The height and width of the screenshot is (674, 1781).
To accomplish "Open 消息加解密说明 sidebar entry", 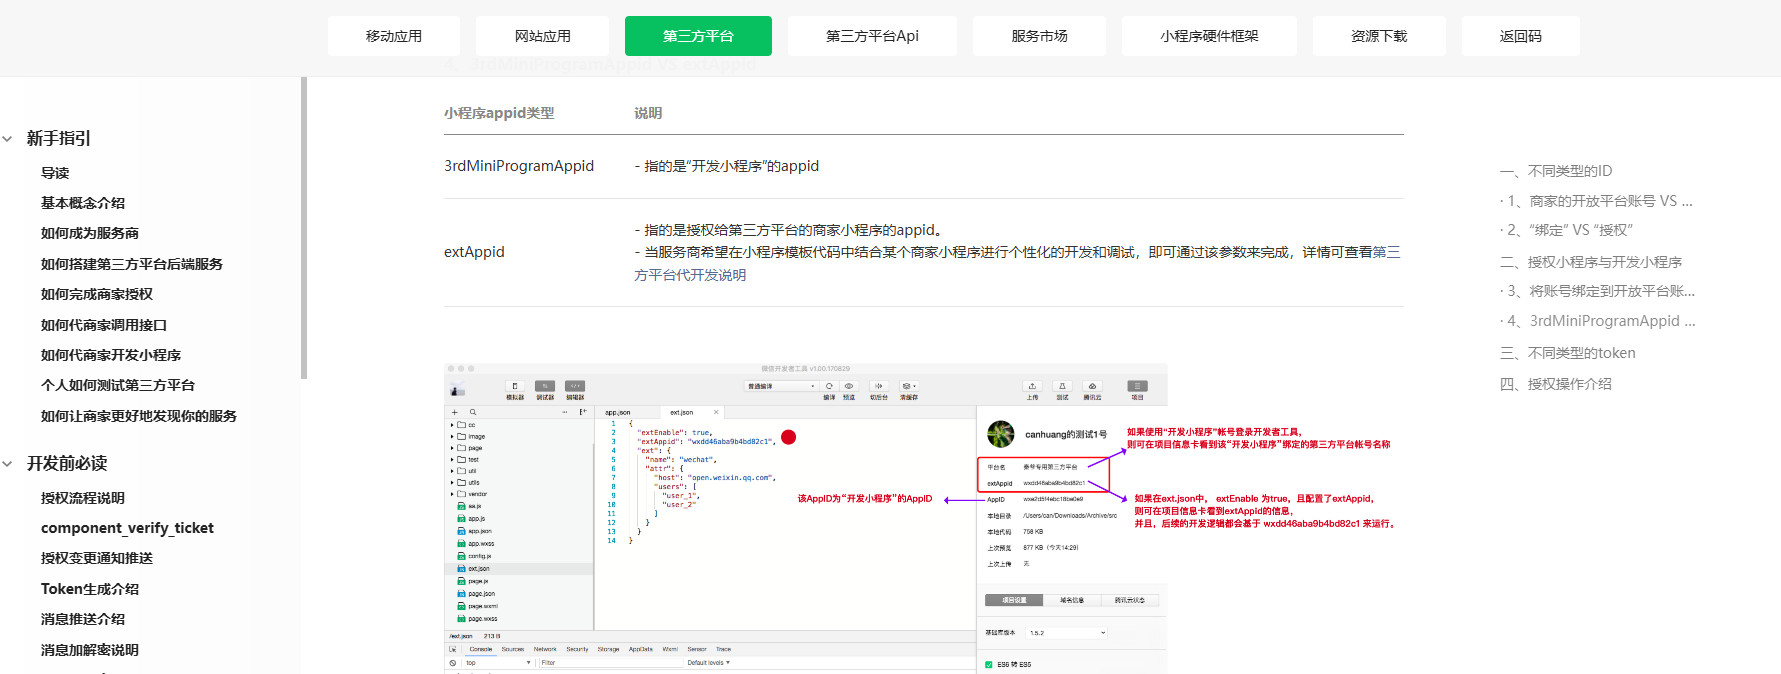I will [90, 650].
